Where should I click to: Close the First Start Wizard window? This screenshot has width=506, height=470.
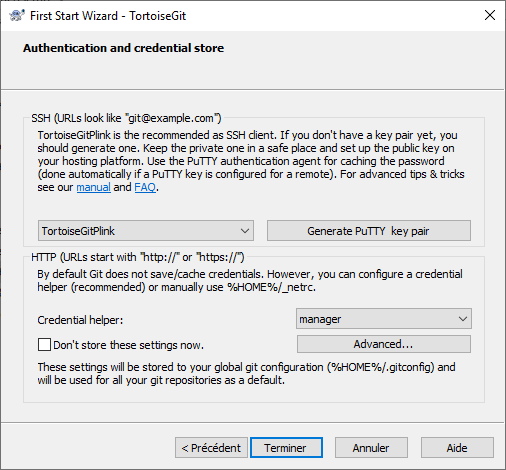(489, 15)
